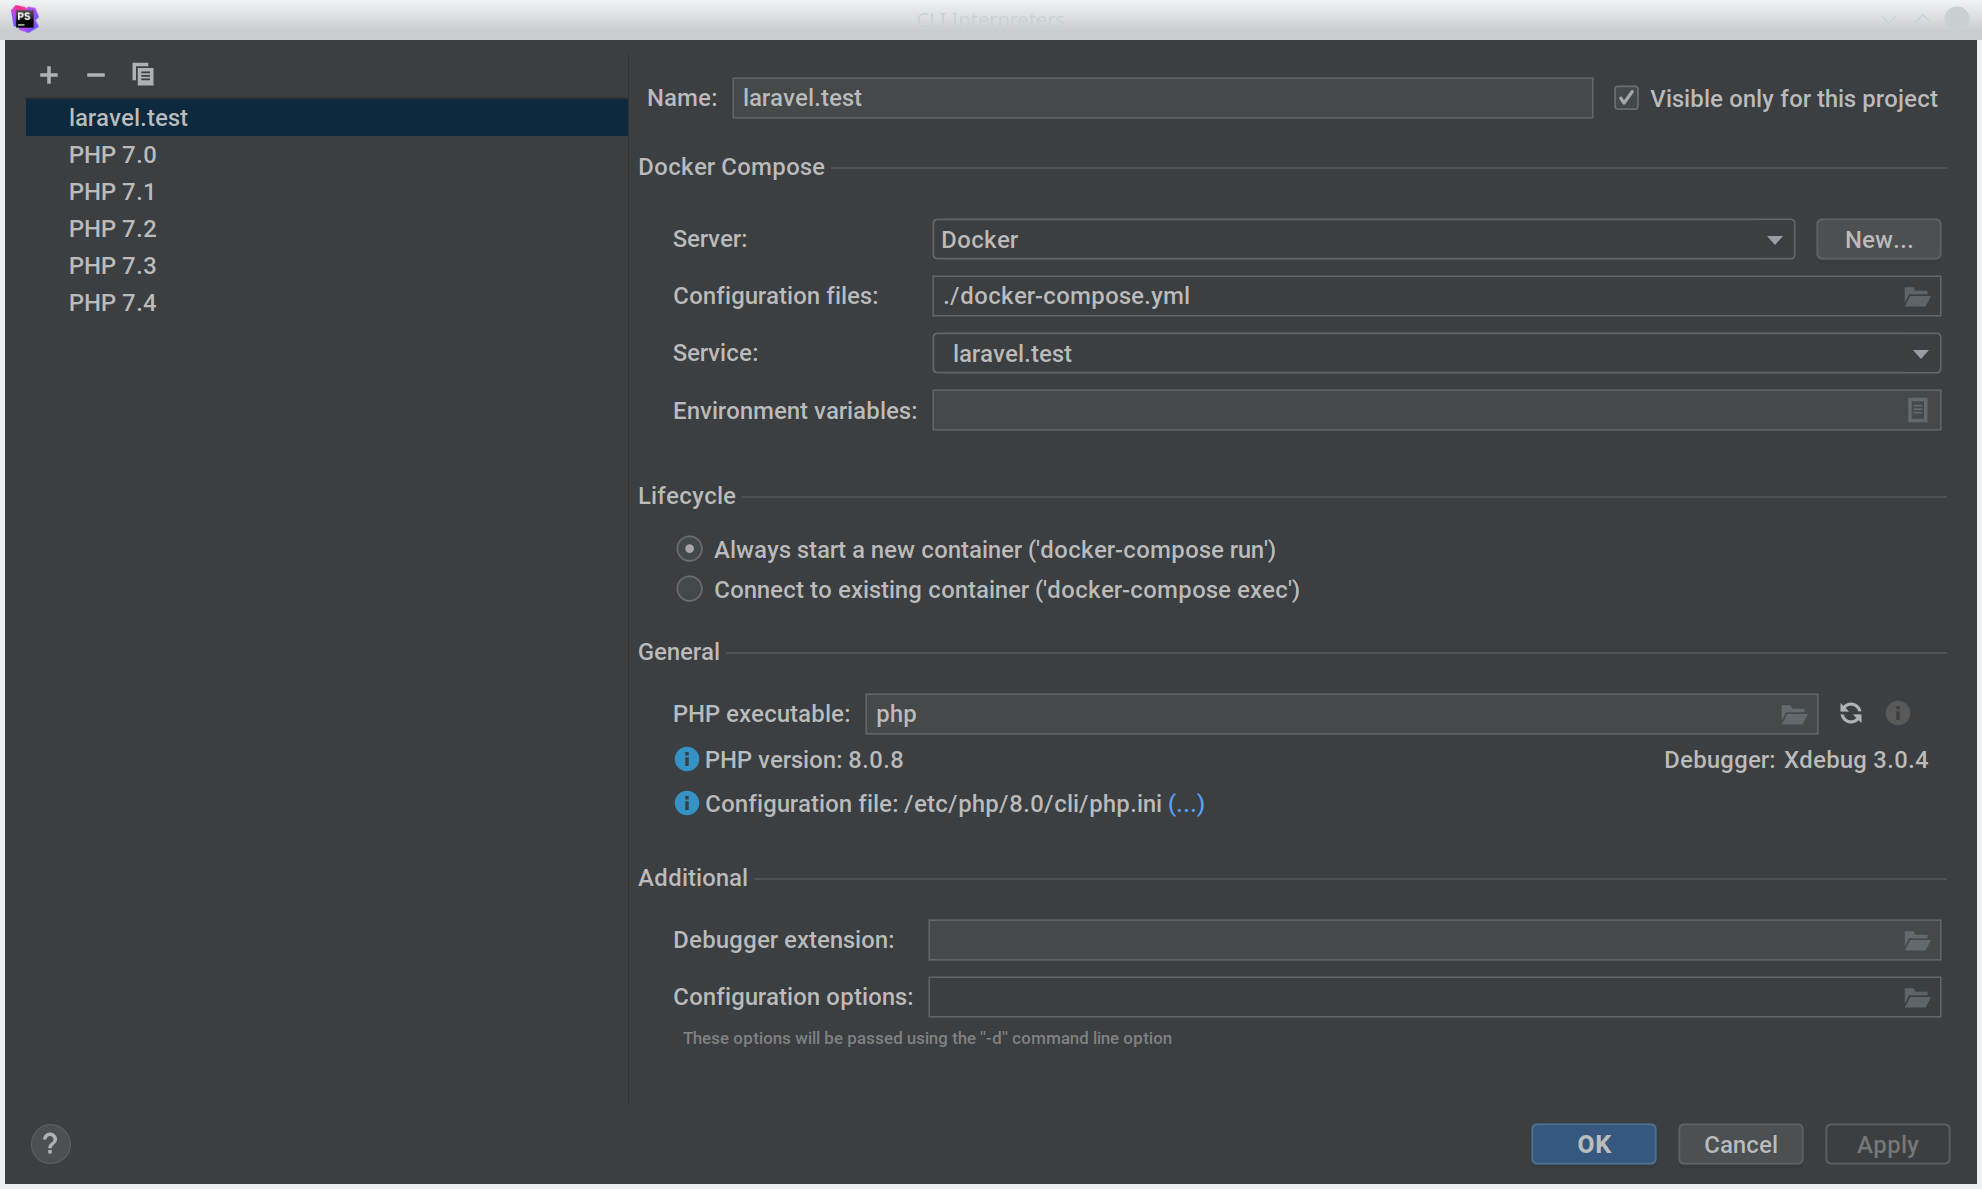This screenshot has height=1189, width=1982.
Task: Click the PhpStorm logo in the title bar
Action: (x=25, y=18)
